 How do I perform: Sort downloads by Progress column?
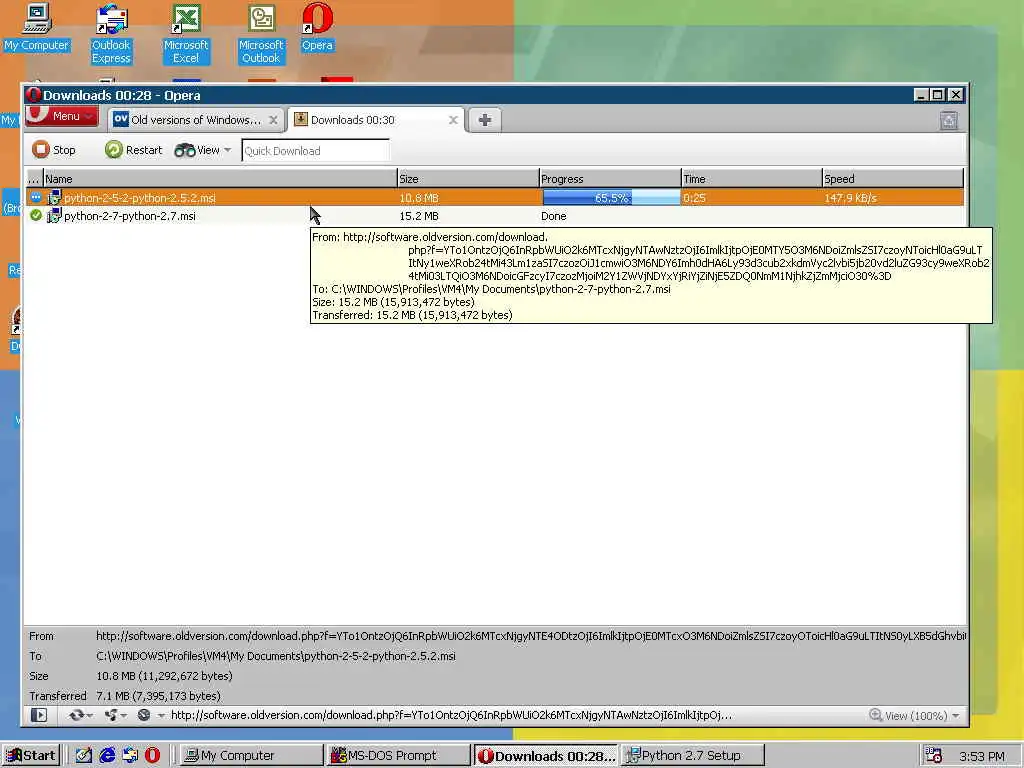coord(610,179)
